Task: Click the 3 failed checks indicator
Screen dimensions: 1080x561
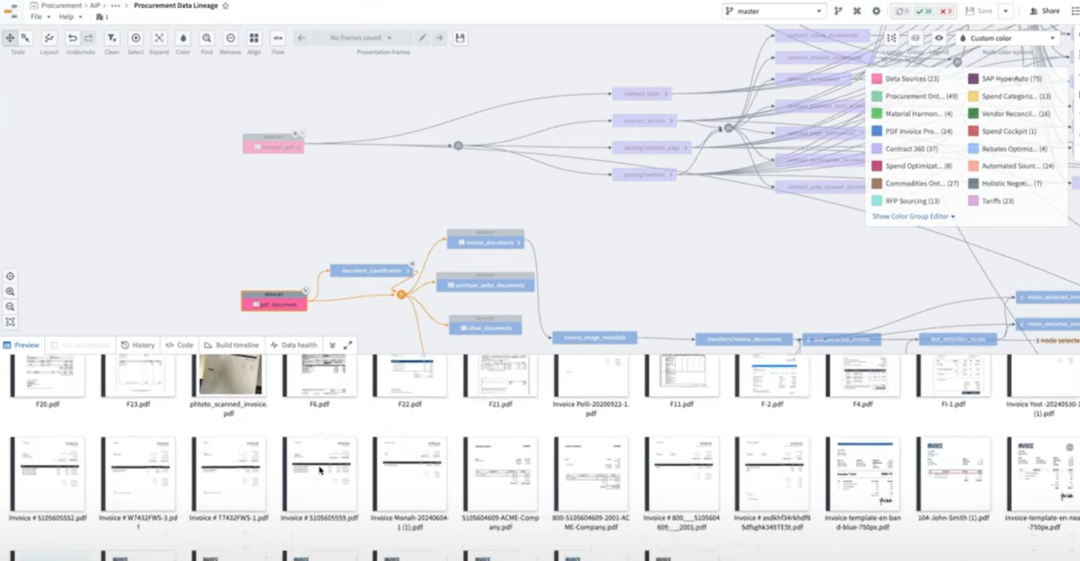Action: (x=946, y=11)
